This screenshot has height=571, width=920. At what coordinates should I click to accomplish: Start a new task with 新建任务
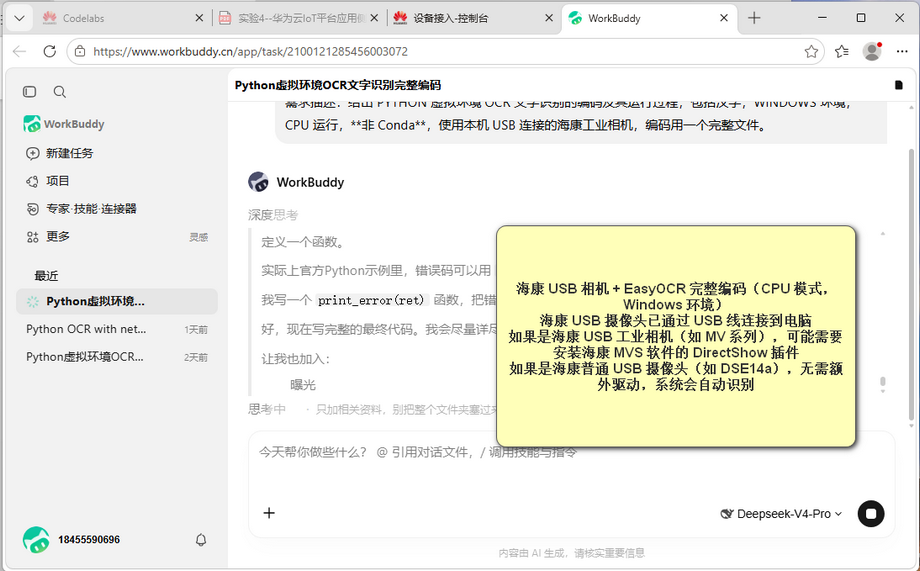pos(59,153)
